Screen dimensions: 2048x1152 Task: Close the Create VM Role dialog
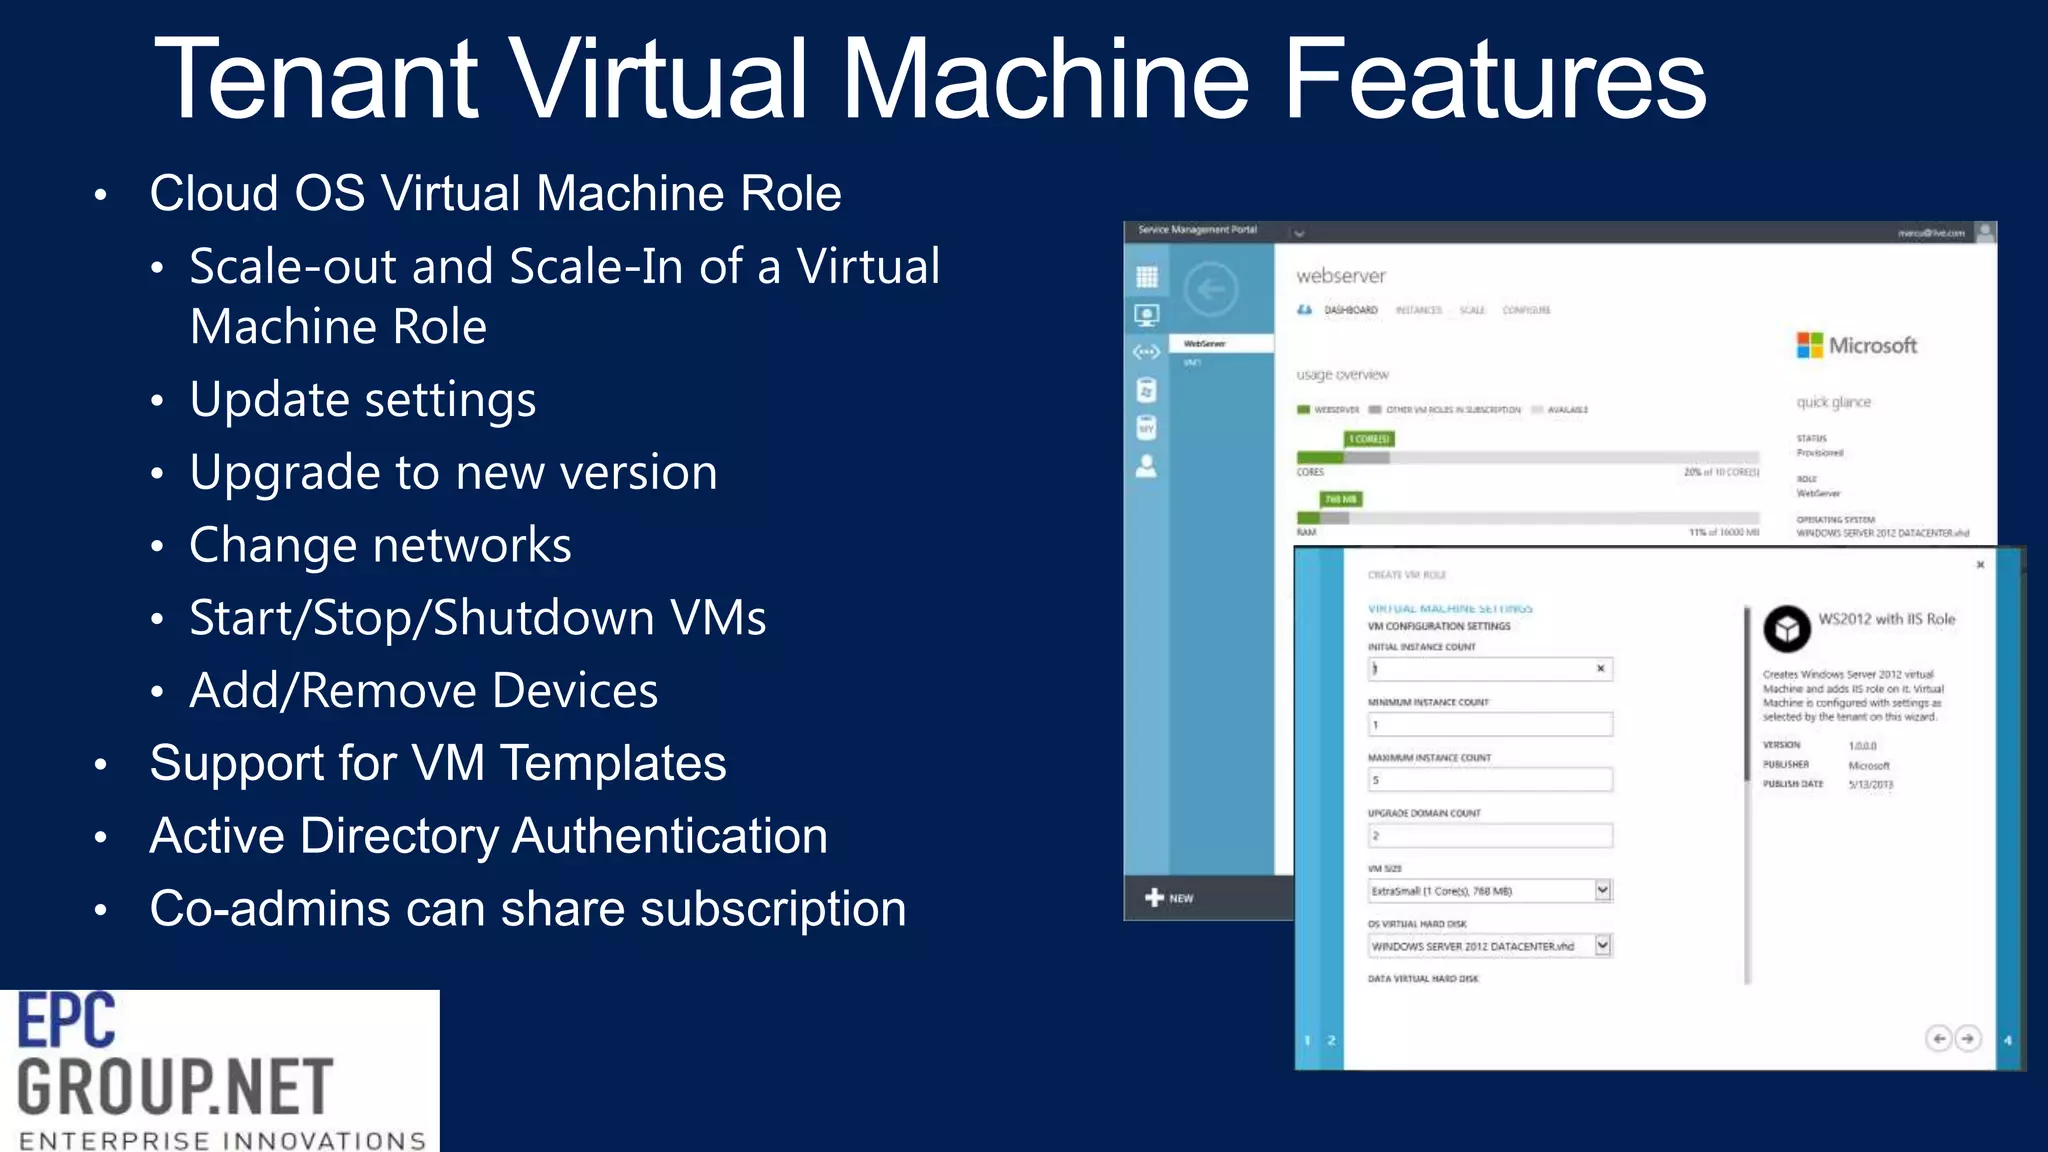click(1980, 565)
